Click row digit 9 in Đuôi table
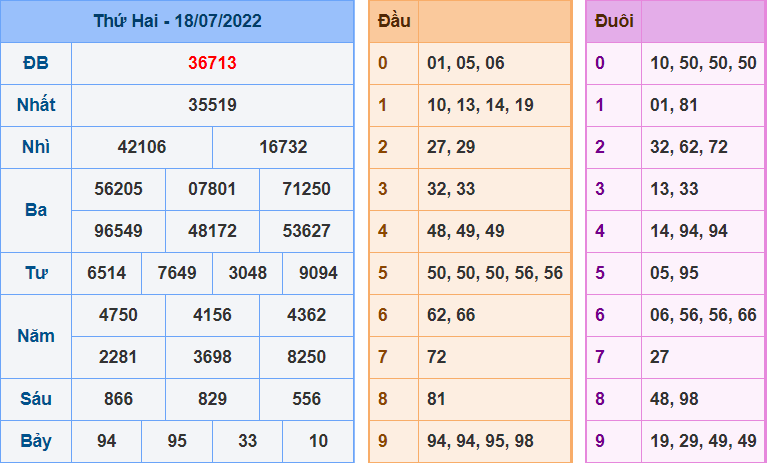767x463 pixels. tap(600, 441)
